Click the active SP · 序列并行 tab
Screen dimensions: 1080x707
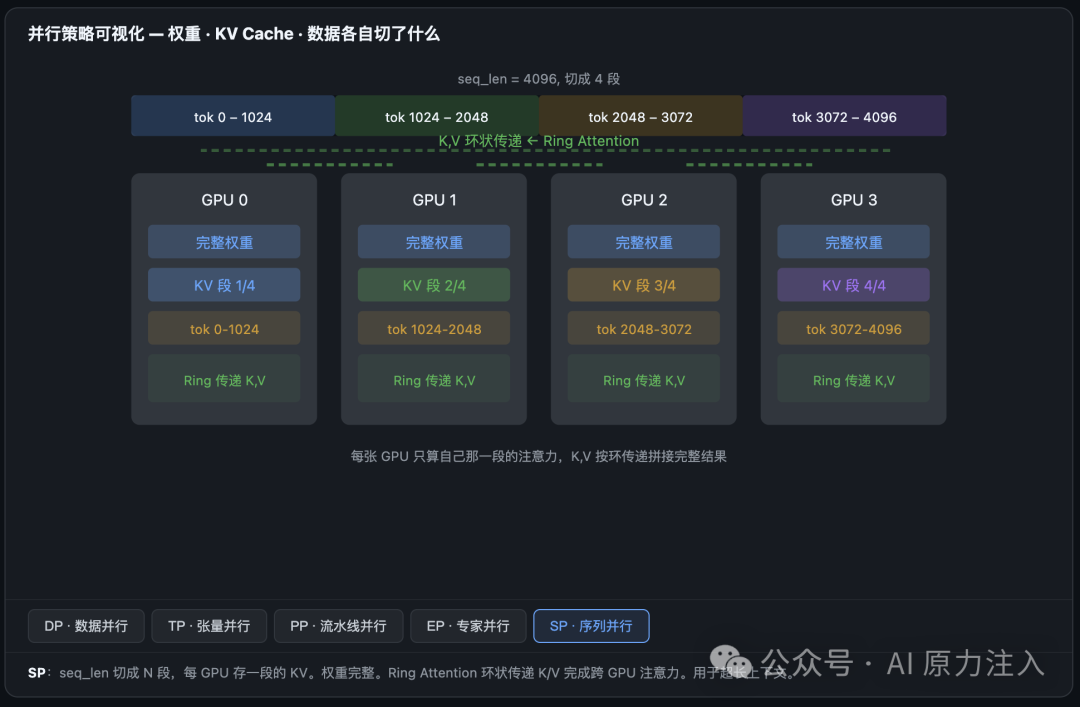[591, 626]
